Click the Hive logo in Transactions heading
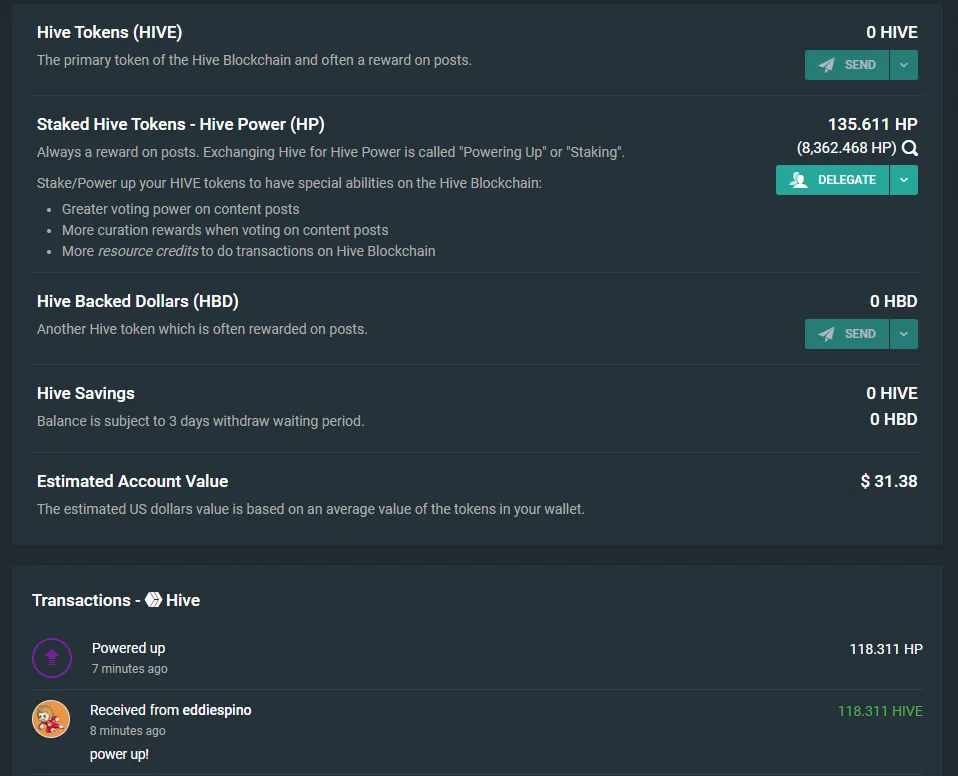The width and height of the screenshot is (958, 776). click(153, 600)
